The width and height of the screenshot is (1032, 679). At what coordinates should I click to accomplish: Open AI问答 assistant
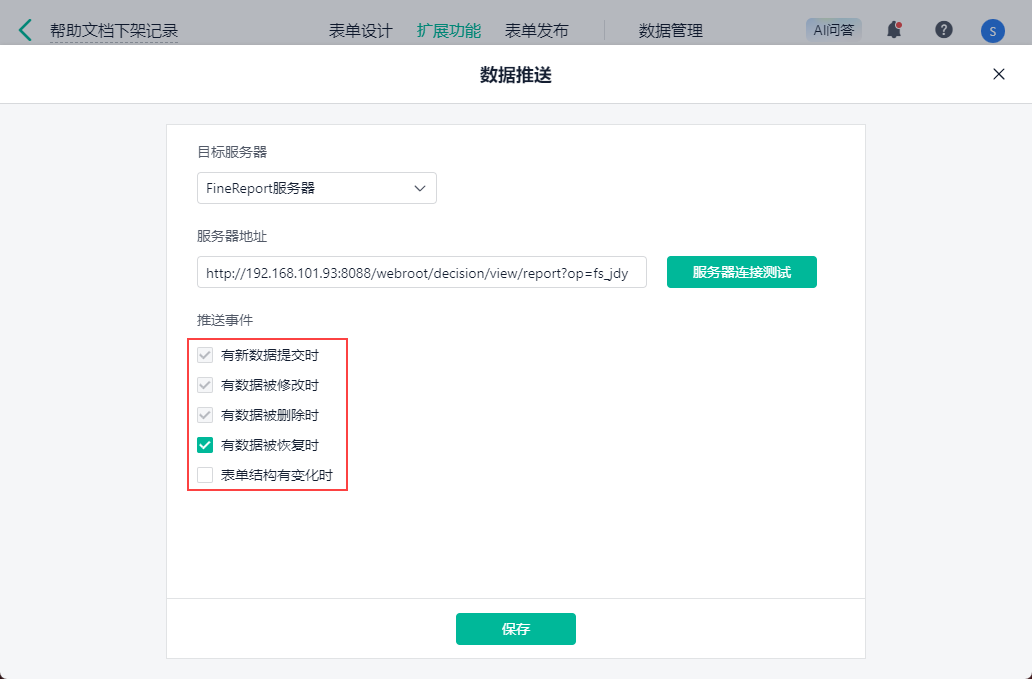coord(833,30)
